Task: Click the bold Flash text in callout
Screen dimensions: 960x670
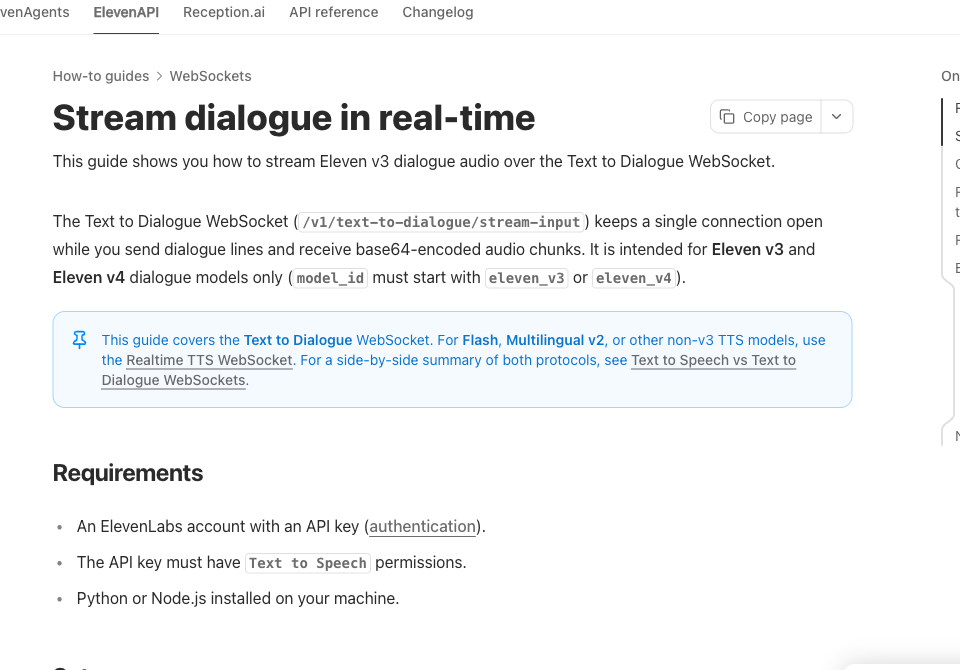Action: [x=480, y=340]
